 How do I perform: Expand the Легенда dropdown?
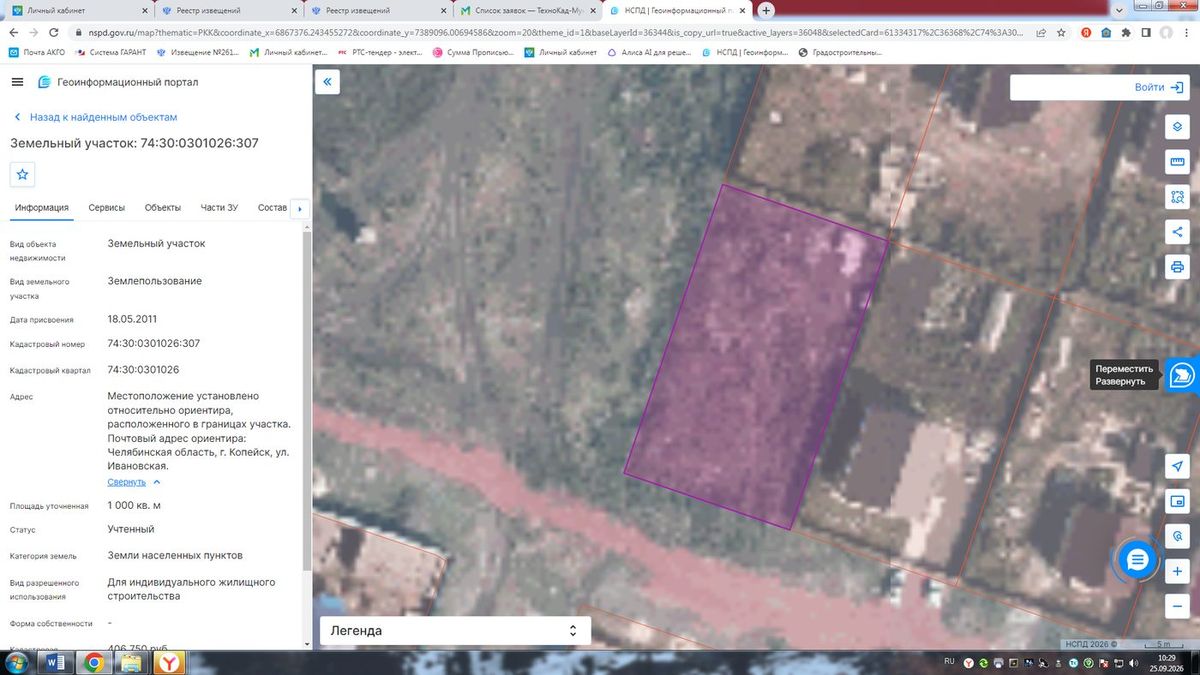[x=455, y=631]
